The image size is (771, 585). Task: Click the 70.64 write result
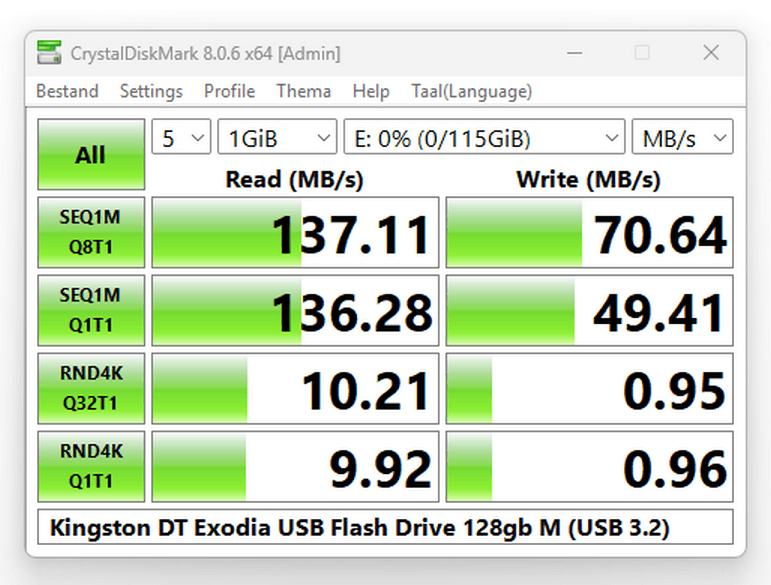click(x=590, y=233)
